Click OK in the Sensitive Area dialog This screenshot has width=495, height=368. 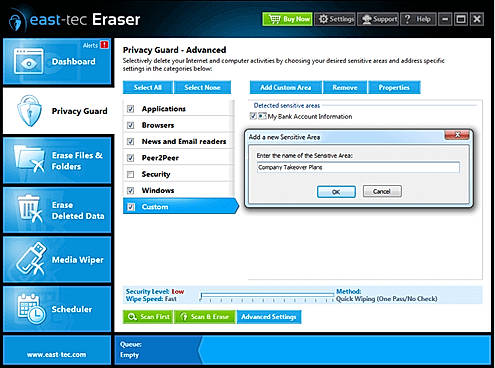(336, 192)
